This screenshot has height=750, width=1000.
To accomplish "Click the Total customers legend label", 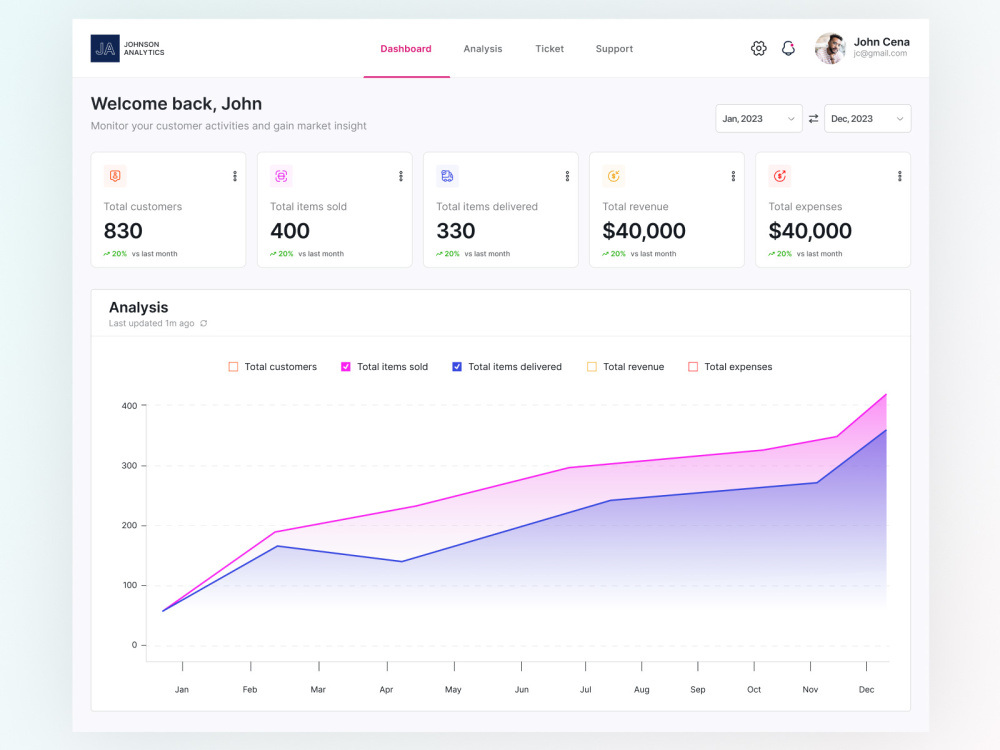I will pos(281,367).
